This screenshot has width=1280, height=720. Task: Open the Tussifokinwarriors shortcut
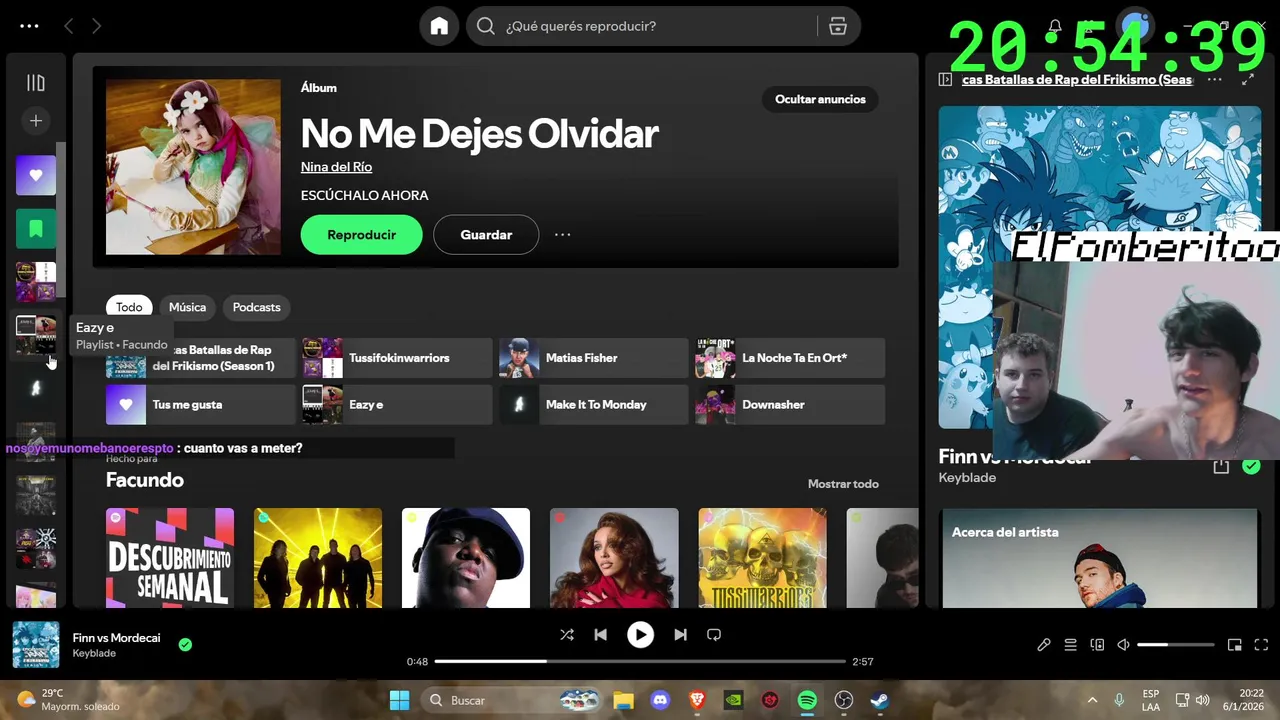pyautogui.click(x=398, y=358)
